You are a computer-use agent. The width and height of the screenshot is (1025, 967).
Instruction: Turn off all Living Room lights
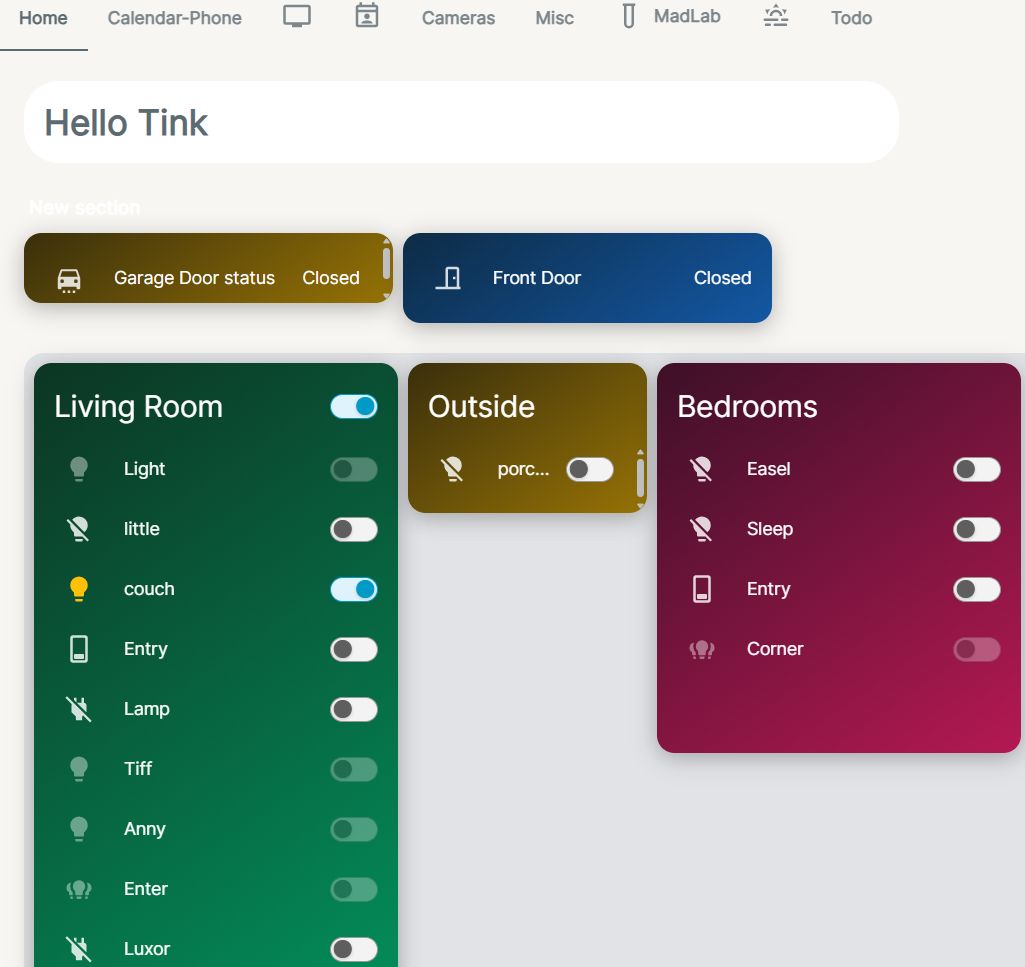pyautogui.click(x=354, y=407)
